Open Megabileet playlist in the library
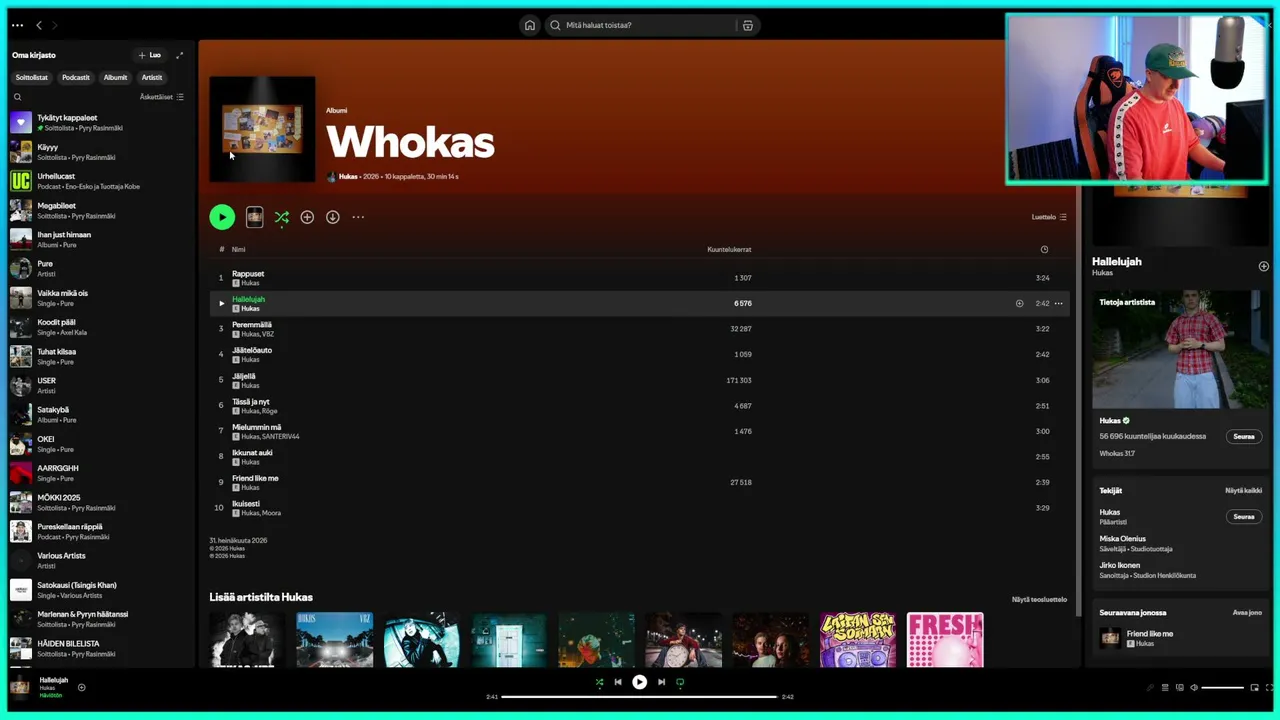This screenshot has width=1280, height=720. click(x=98, y=210)
